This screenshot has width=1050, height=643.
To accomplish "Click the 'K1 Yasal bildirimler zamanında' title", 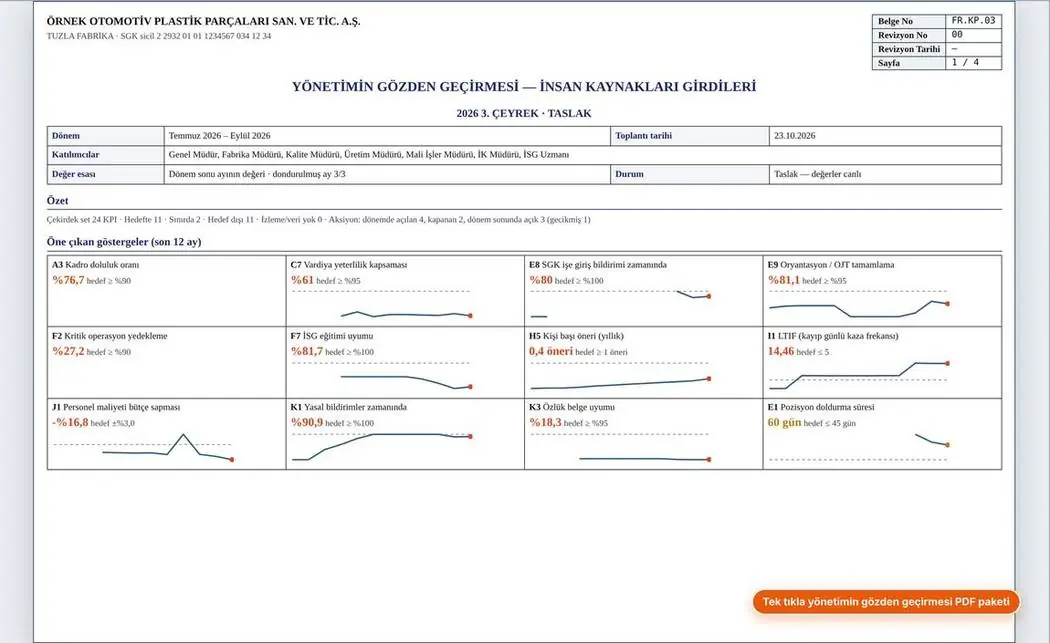I will (349, 407).
